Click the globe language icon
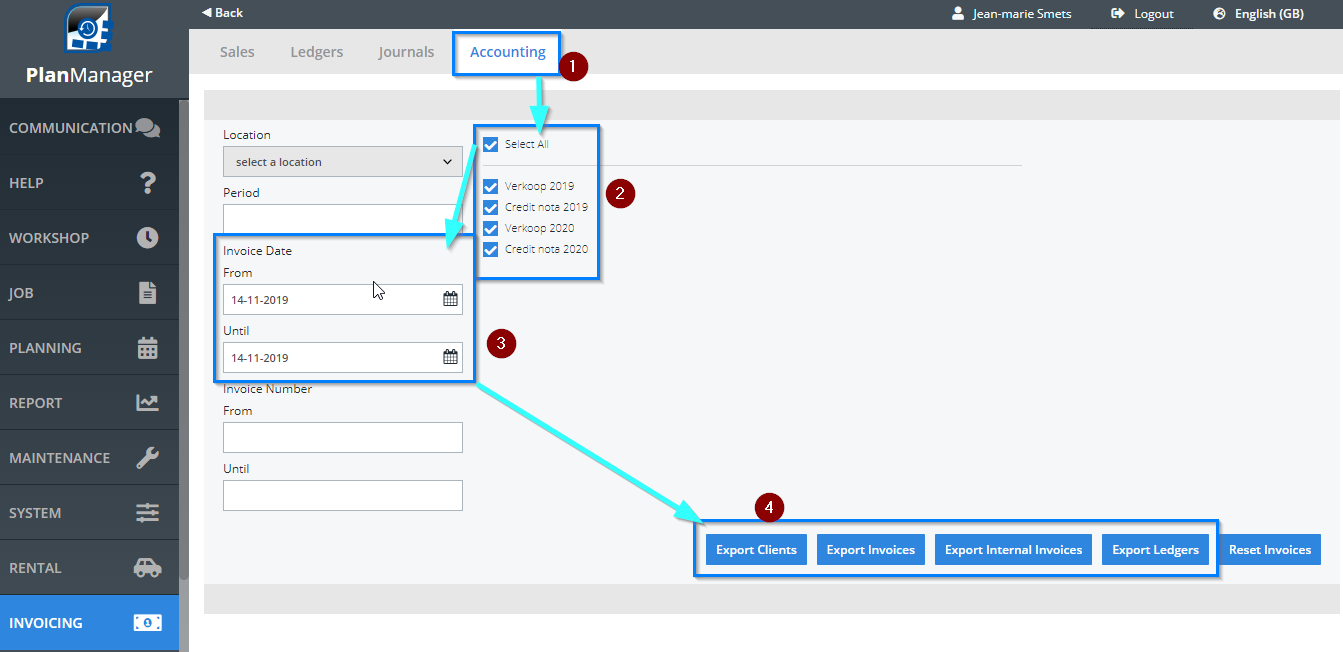 click(x=1219, y=14)
